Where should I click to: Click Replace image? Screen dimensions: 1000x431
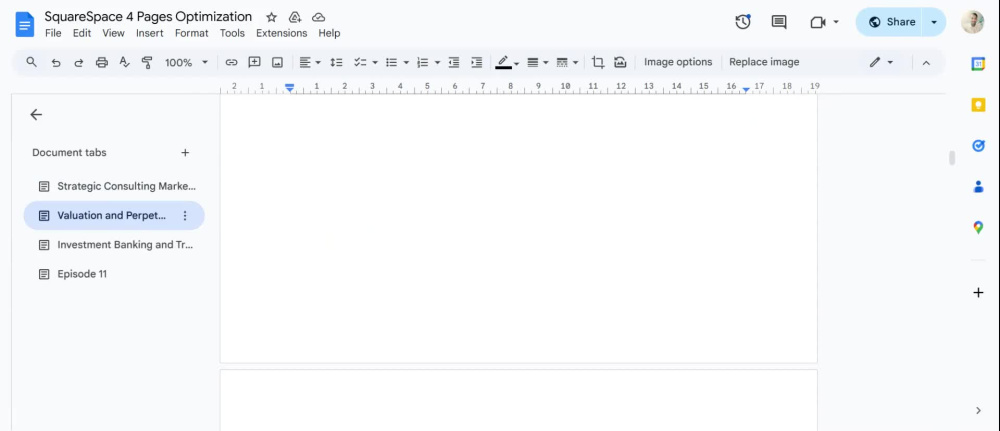tap(764, 62)
